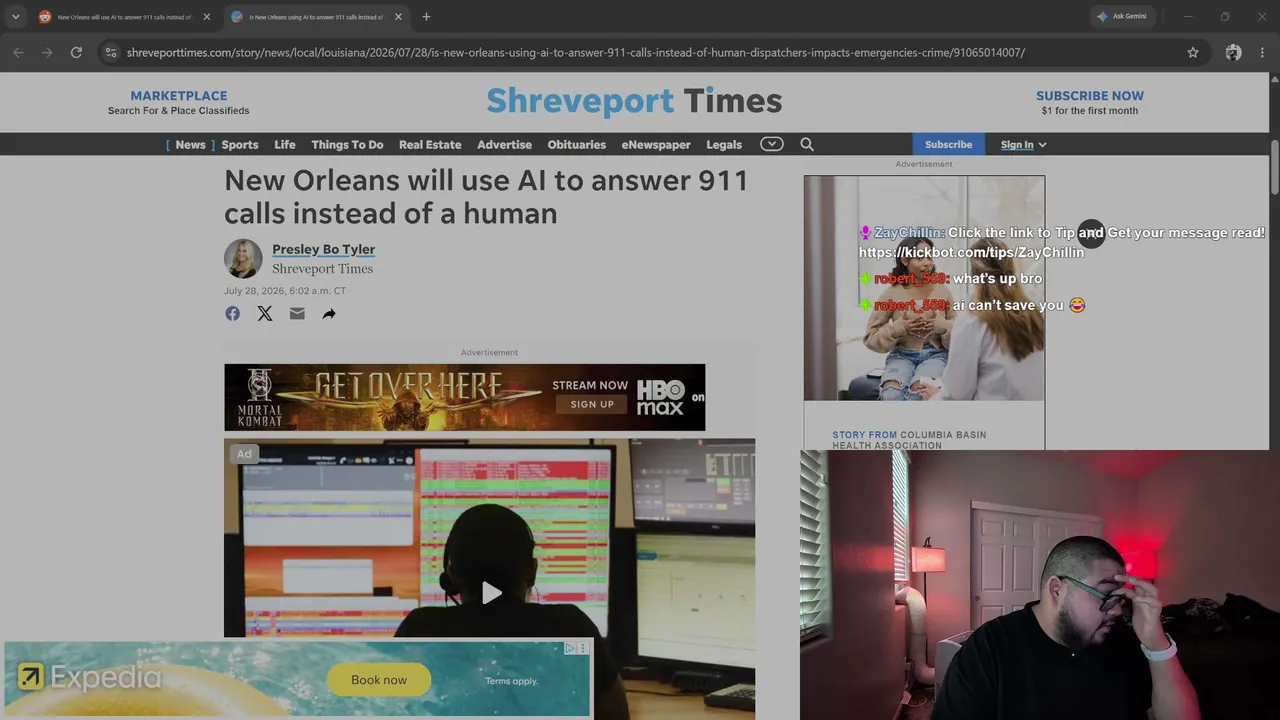Open the Sports section
This screenshot has height=720, width=1280.
pyautogui.click(x=240, y=145)
